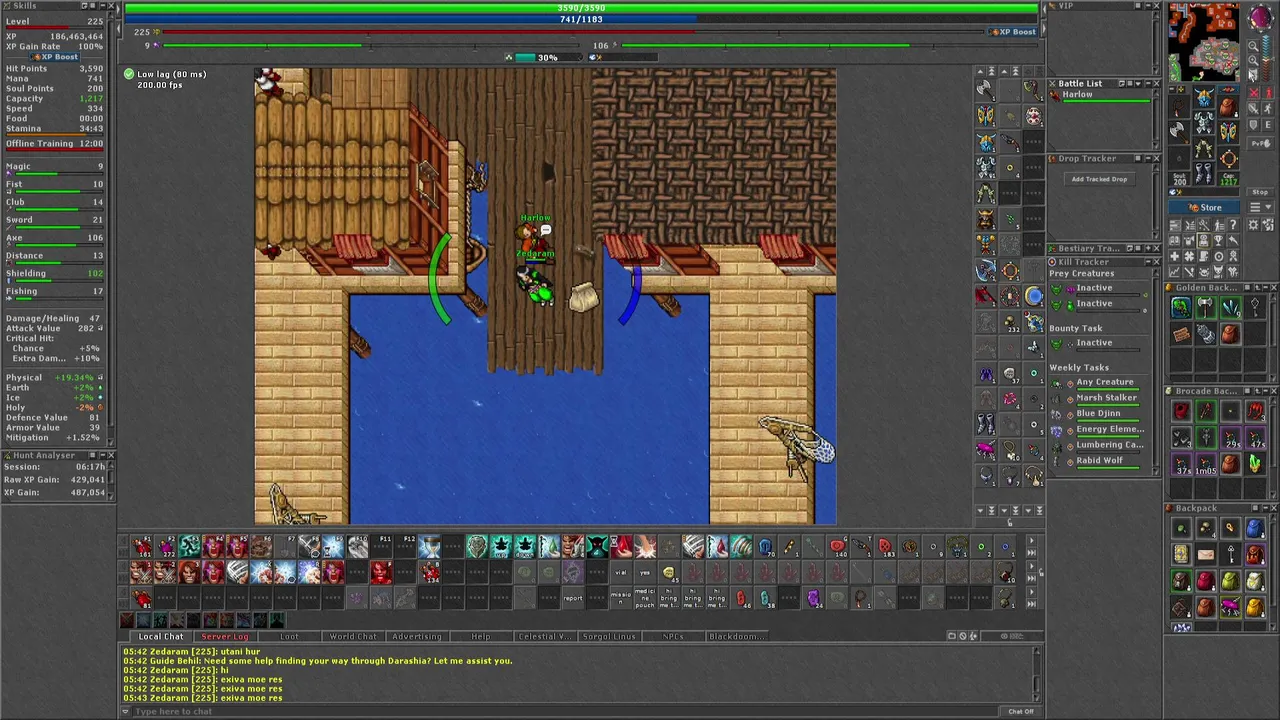Viewport: 1280px width, 720px height.
Task: Click the horned helmet equipment slot
Action: point(1204,96)
